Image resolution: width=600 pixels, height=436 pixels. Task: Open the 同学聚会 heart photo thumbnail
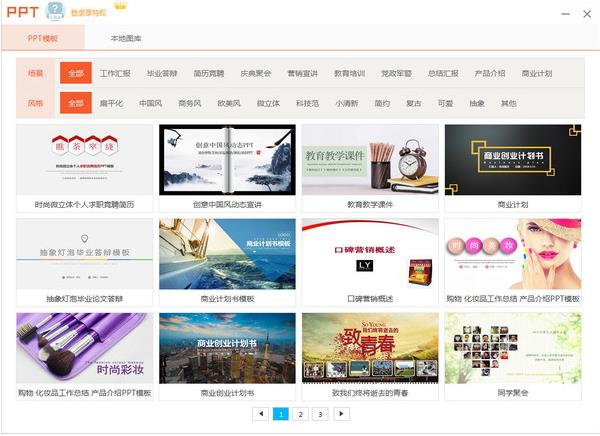coord(513,348)
